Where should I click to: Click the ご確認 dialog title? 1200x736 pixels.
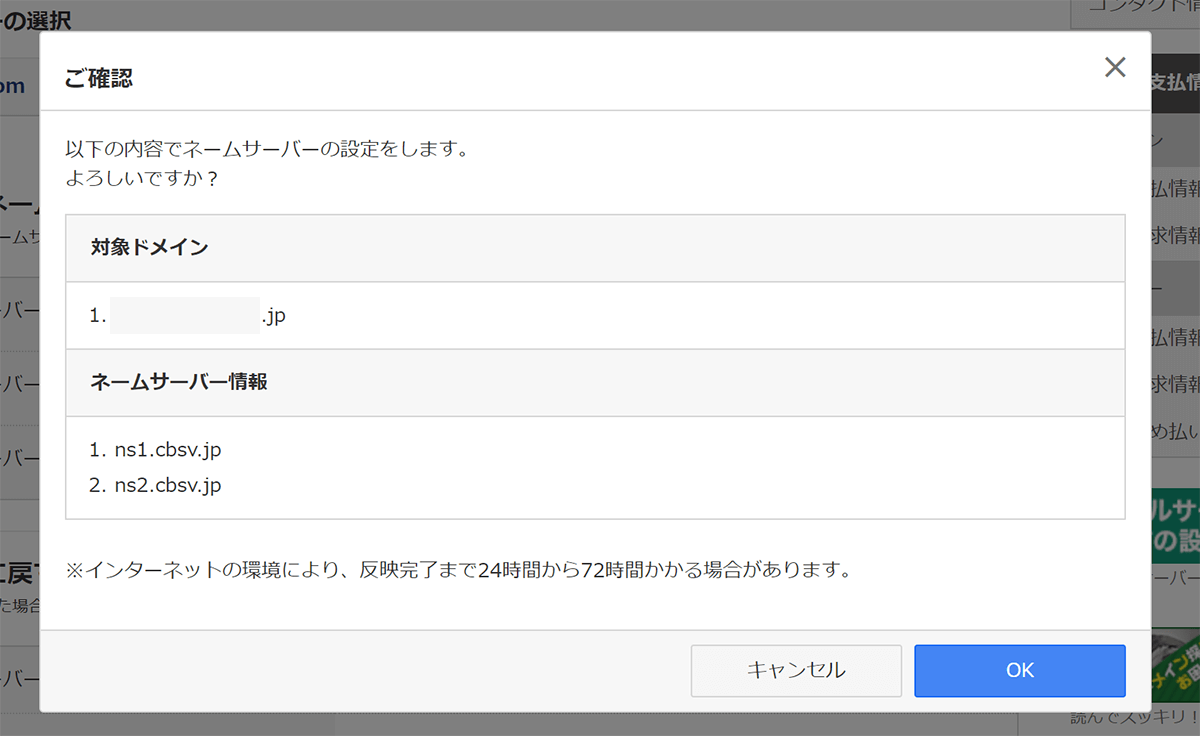point(99,79)
